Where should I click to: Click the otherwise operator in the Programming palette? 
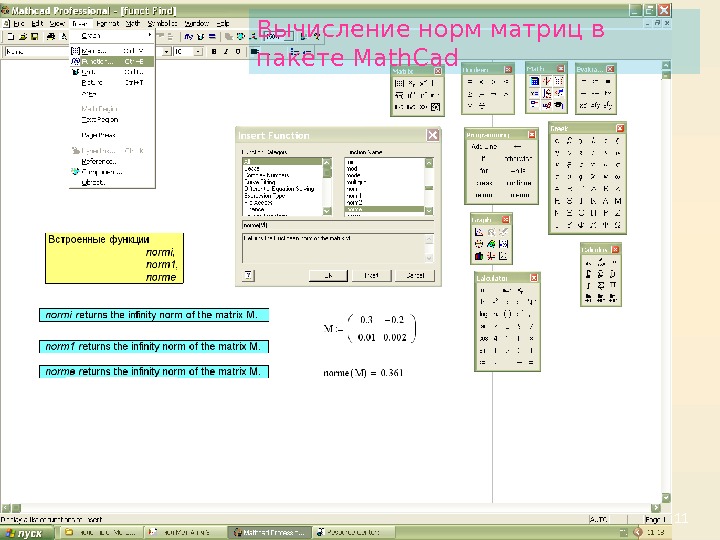coord(518,158)
